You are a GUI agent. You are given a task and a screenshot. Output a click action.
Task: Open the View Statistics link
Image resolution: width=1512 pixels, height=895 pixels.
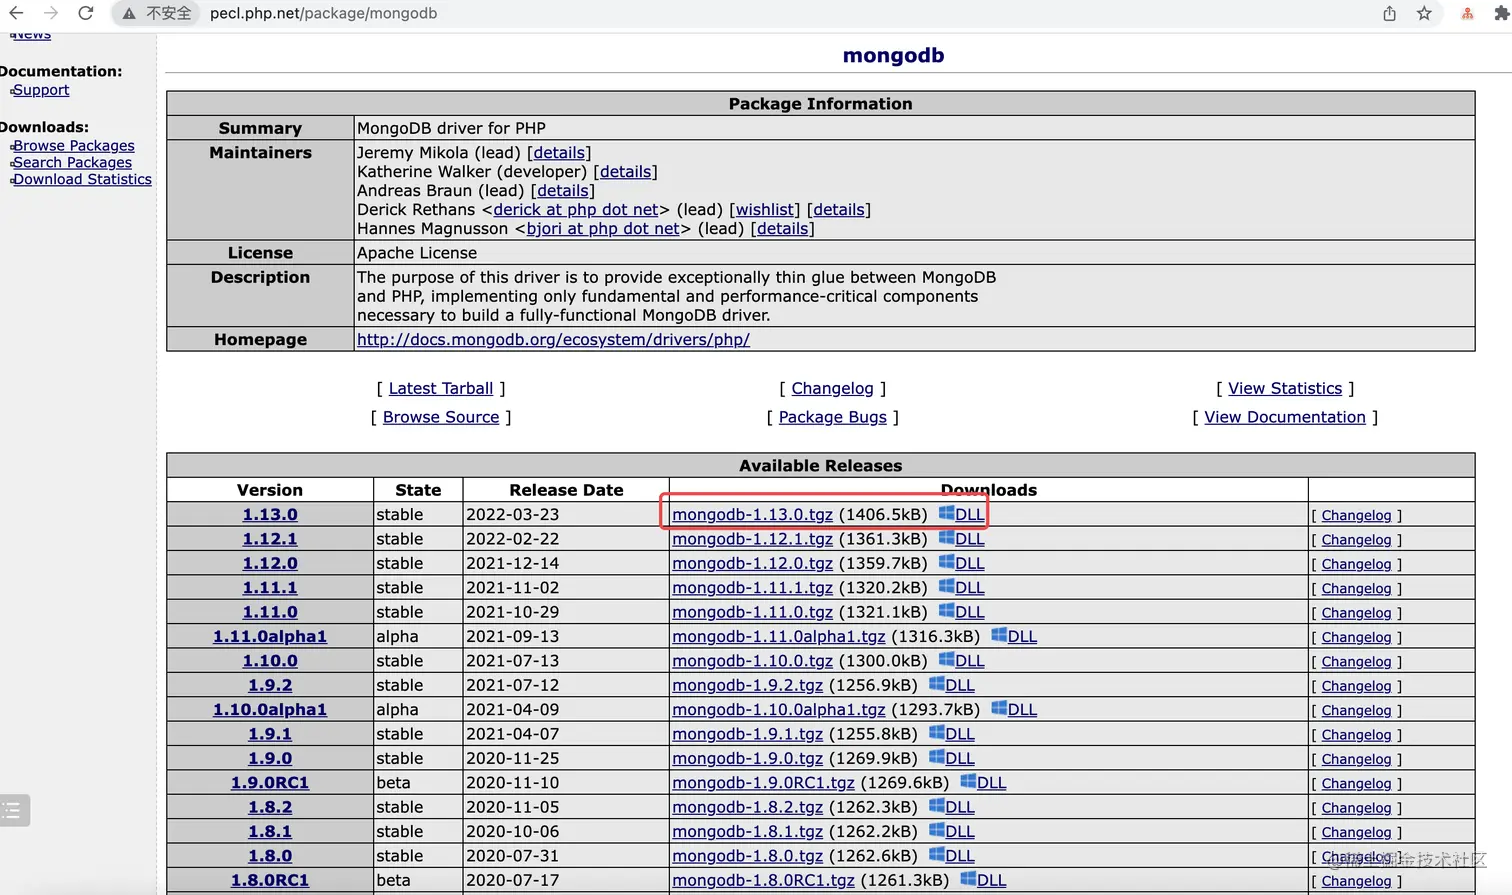[1285, 389]
